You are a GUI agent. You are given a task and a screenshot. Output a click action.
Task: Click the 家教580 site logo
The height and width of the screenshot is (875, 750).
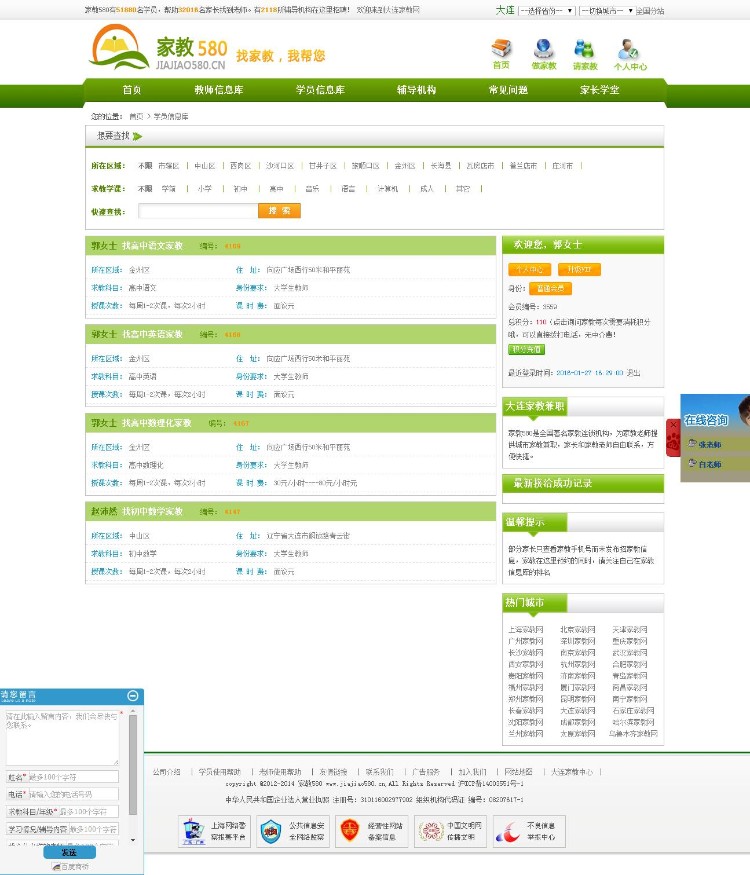(x=158, y=47)
